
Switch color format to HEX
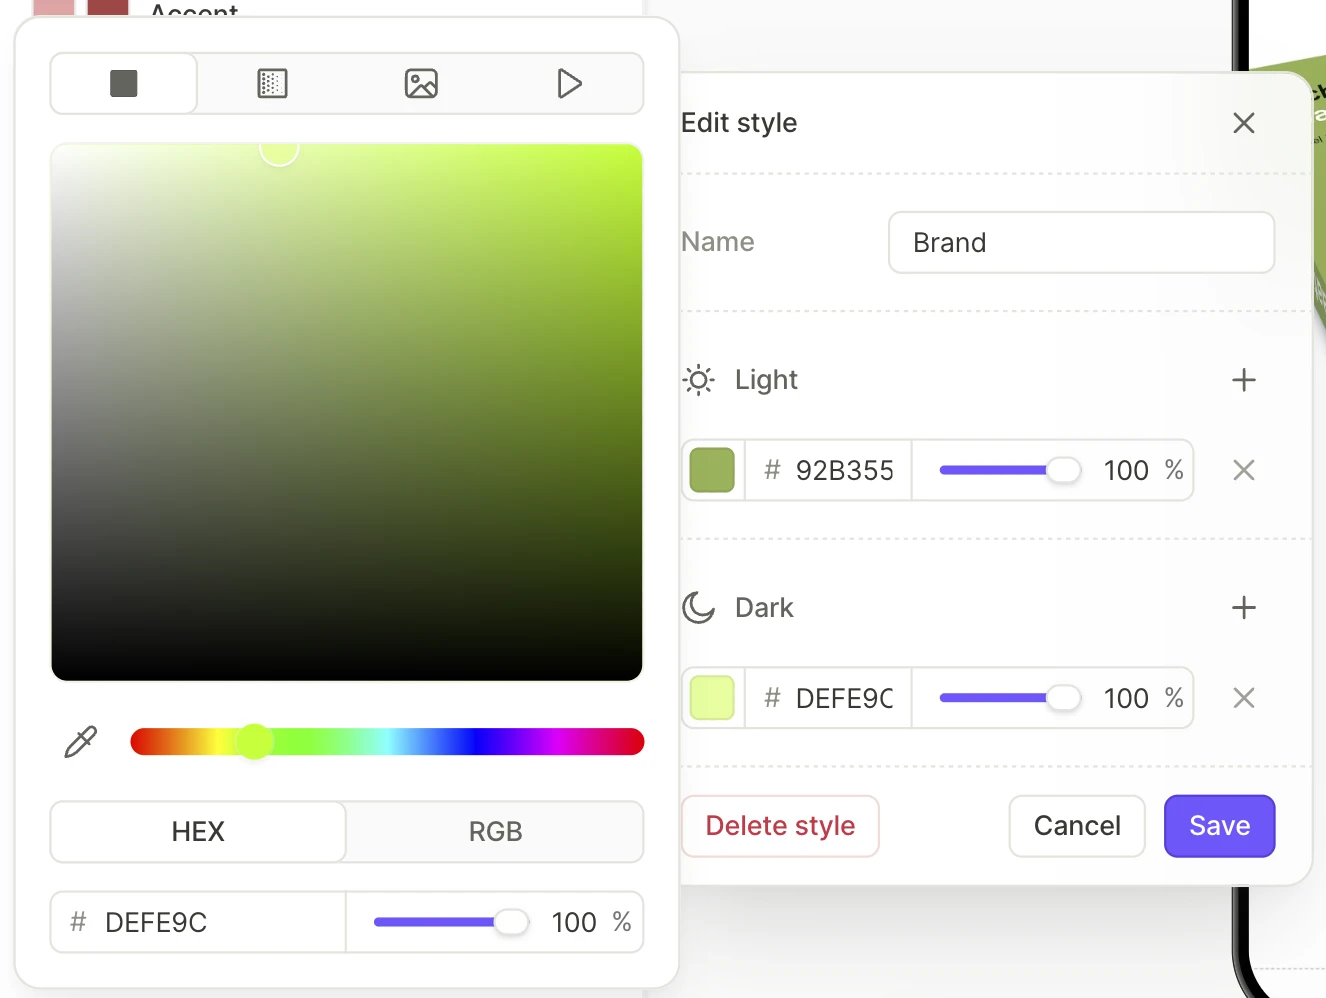tap(198, 831)
